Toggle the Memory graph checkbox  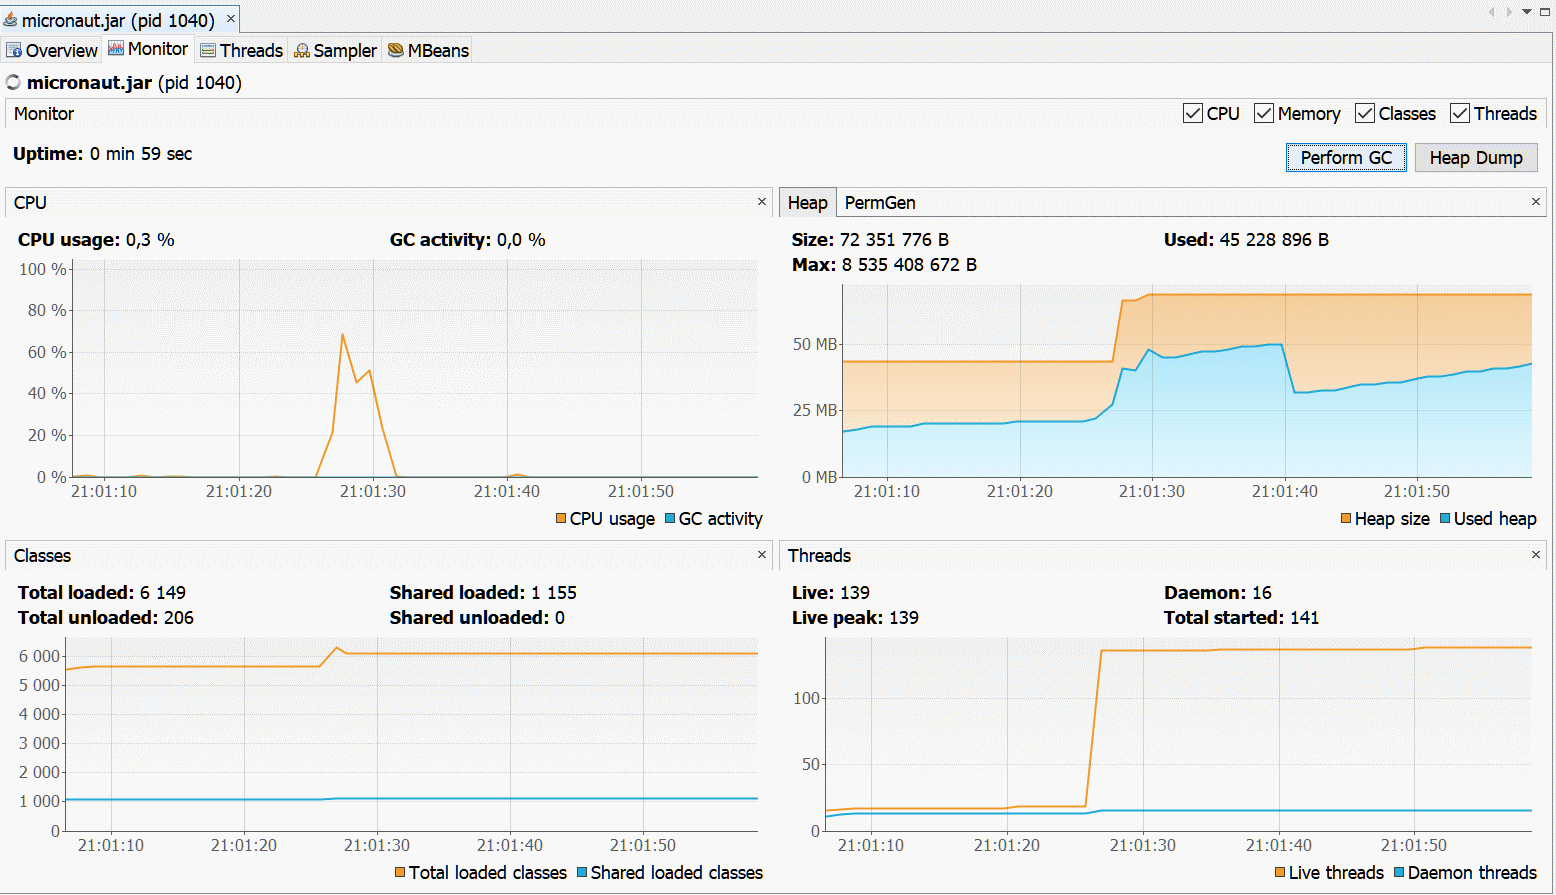coord(1264,113)
